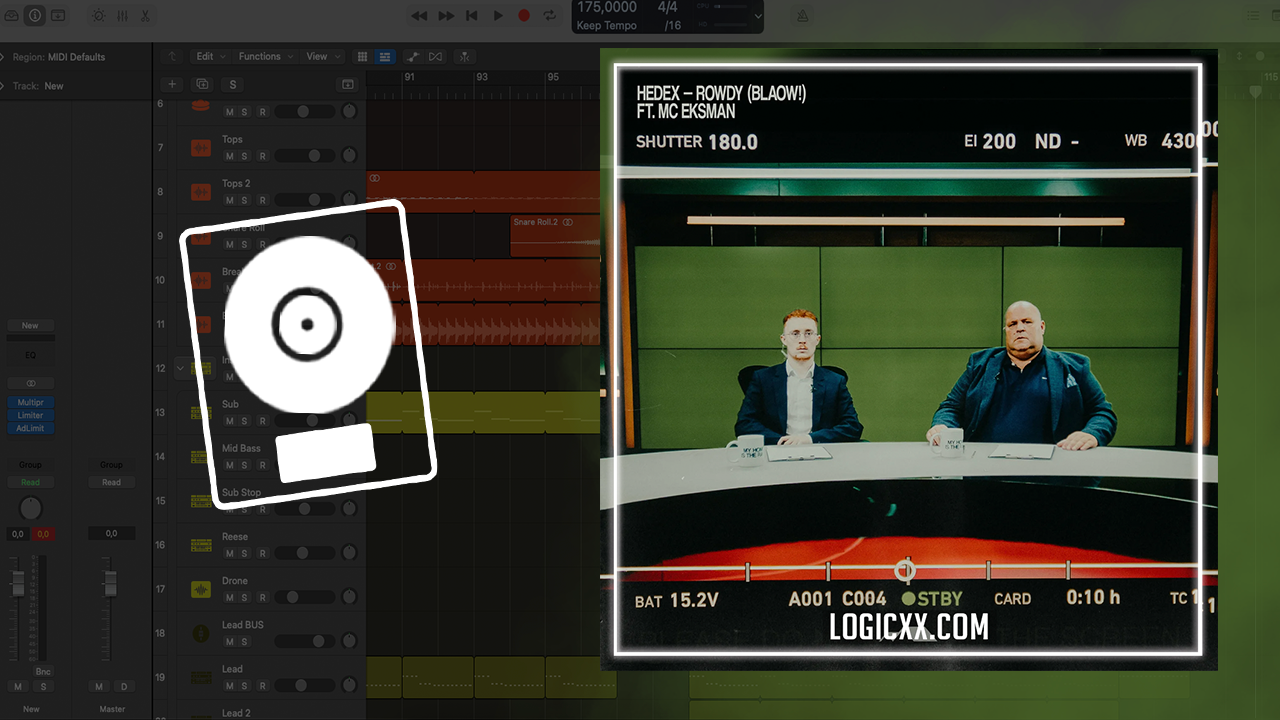Click global Solo S button in track header
This screenshot has width=1280, height=720.
click(x=232, y=85)
